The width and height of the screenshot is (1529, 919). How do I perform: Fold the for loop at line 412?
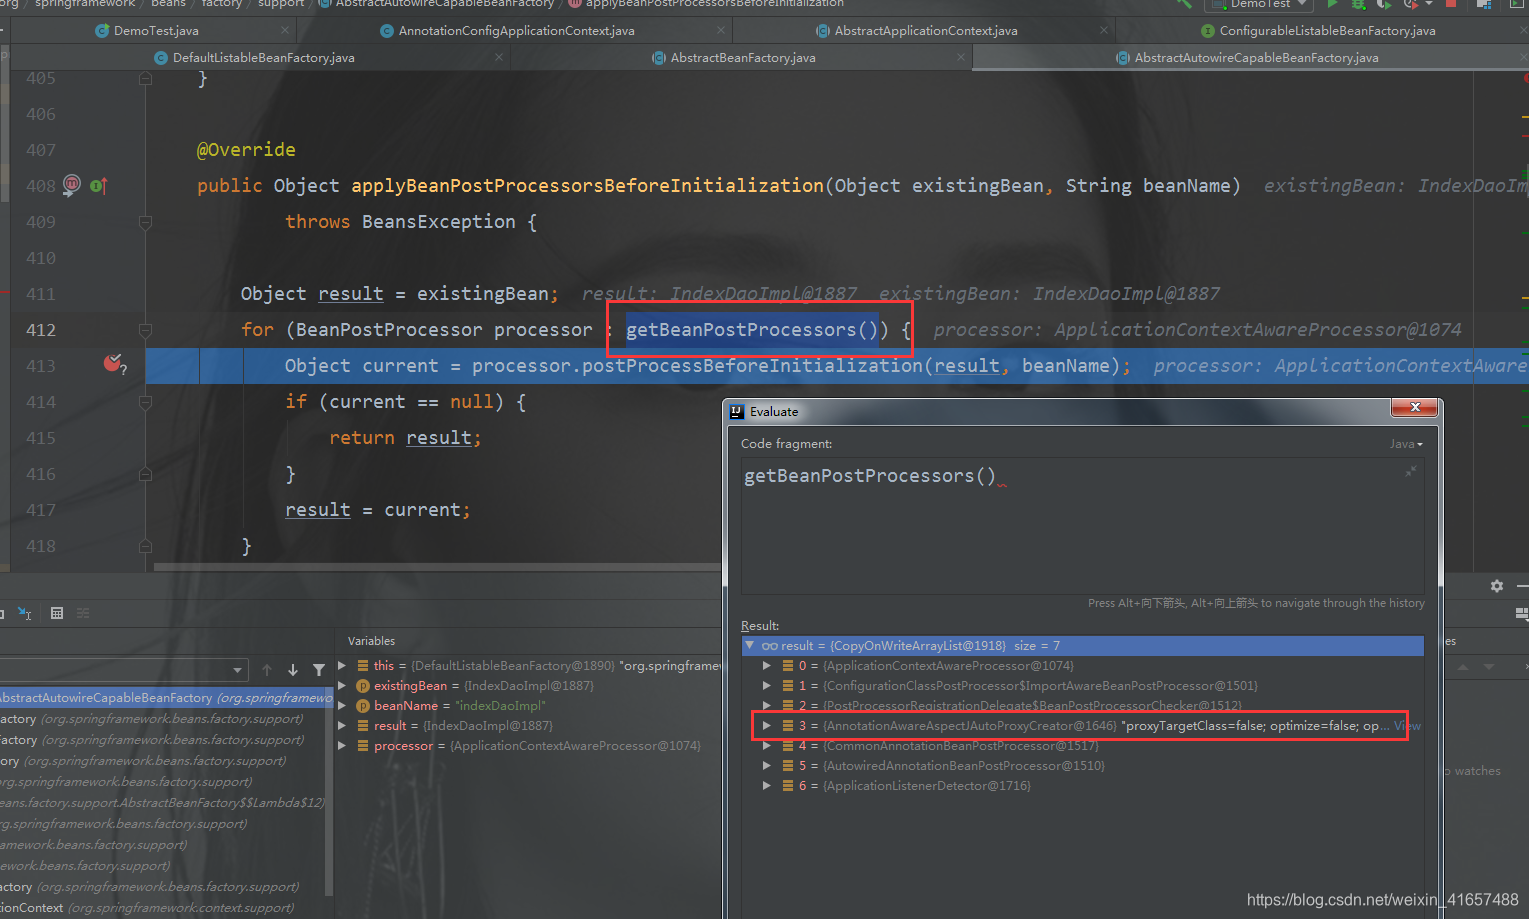pyautogui.click(x=145, y=330)
